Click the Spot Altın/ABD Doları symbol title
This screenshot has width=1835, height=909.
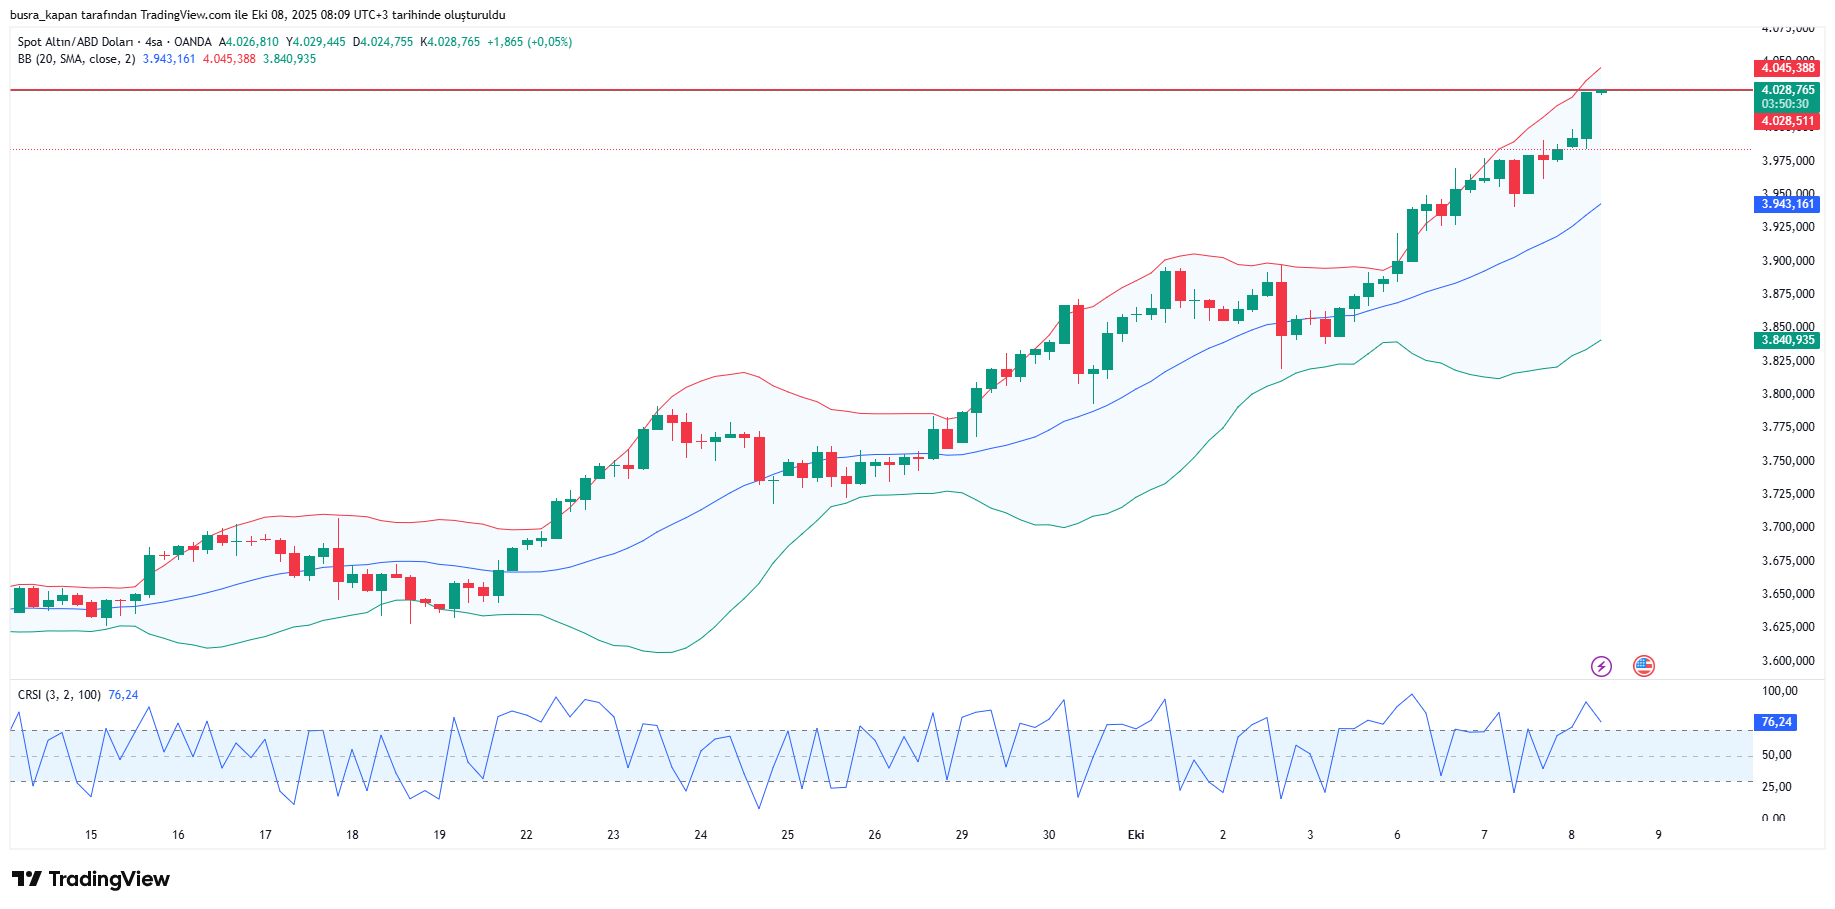[x=75, y=42]
